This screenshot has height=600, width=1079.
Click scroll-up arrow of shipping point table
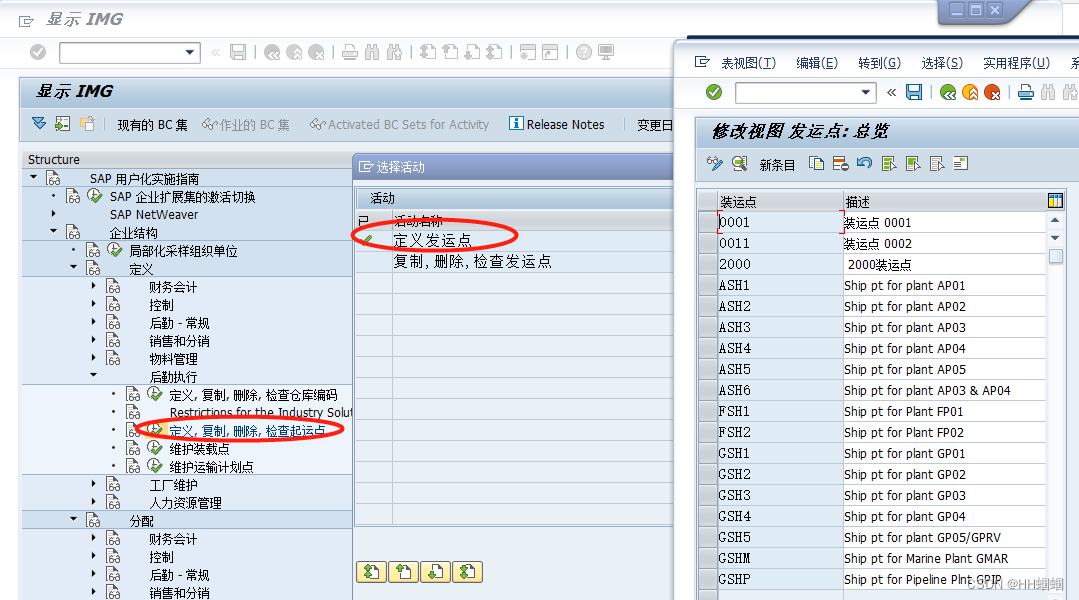coord(1055,220)
